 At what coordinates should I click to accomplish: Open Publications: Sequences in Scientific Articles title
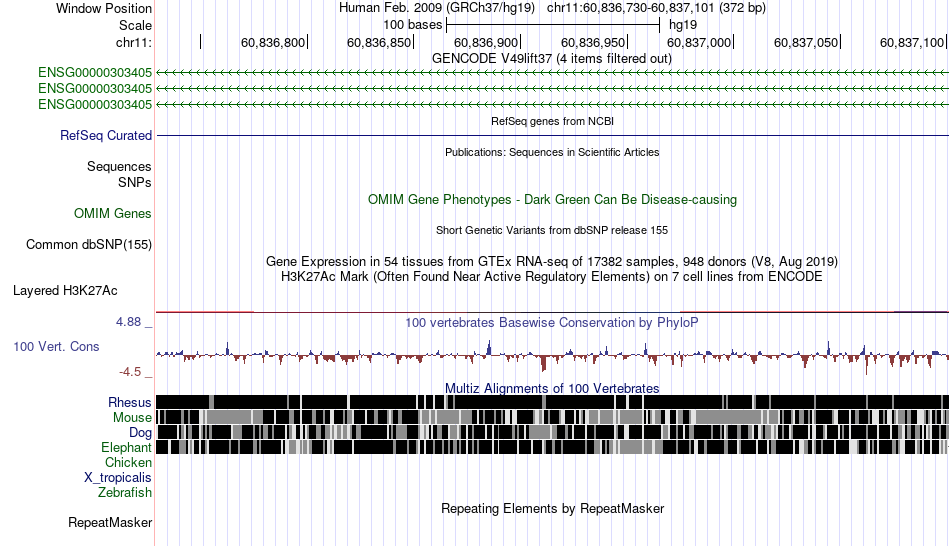pos(552,152)
